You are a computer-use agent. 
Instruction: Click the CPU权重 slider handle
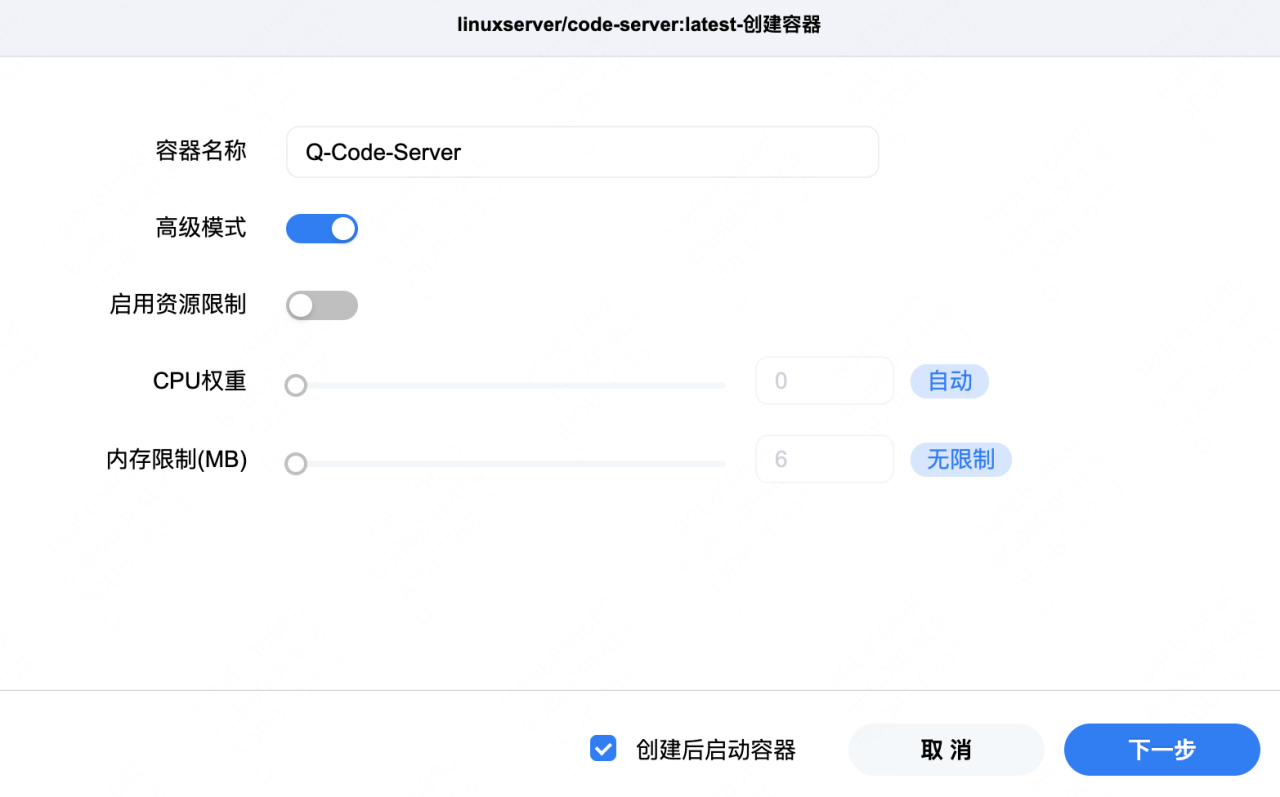[296, 385]
